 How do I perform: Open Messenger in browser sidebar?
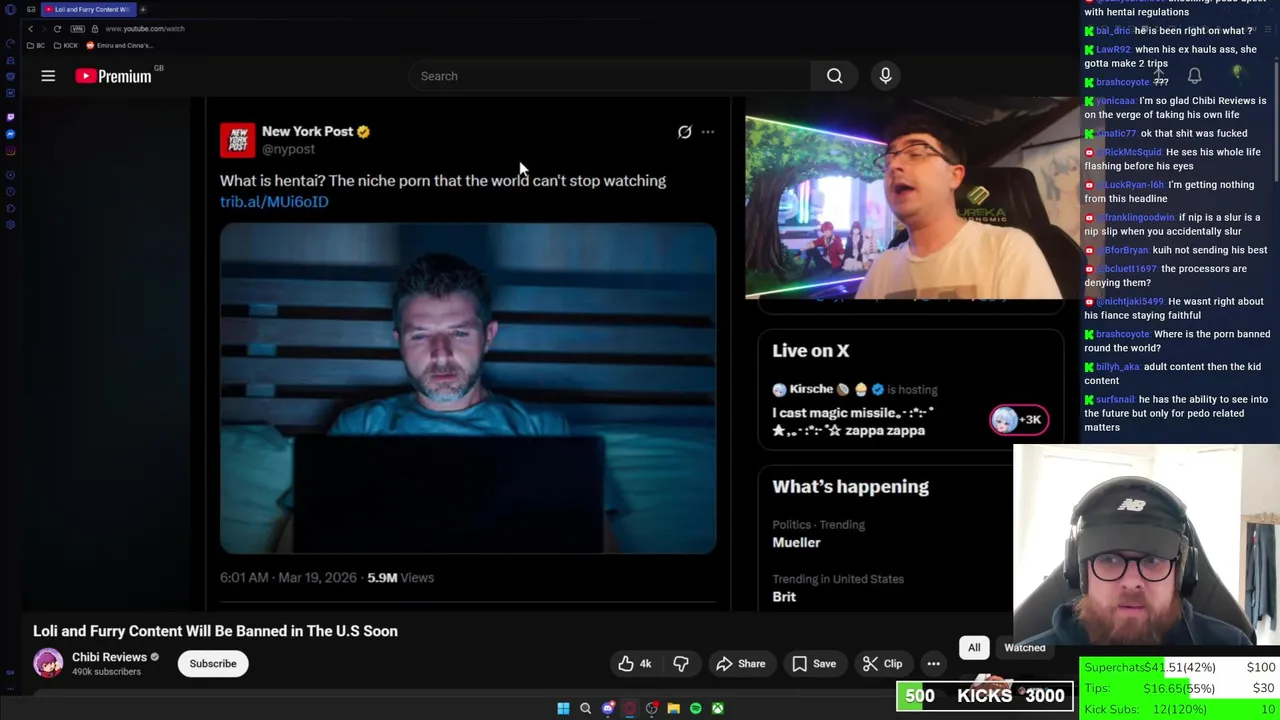point(10,134)
